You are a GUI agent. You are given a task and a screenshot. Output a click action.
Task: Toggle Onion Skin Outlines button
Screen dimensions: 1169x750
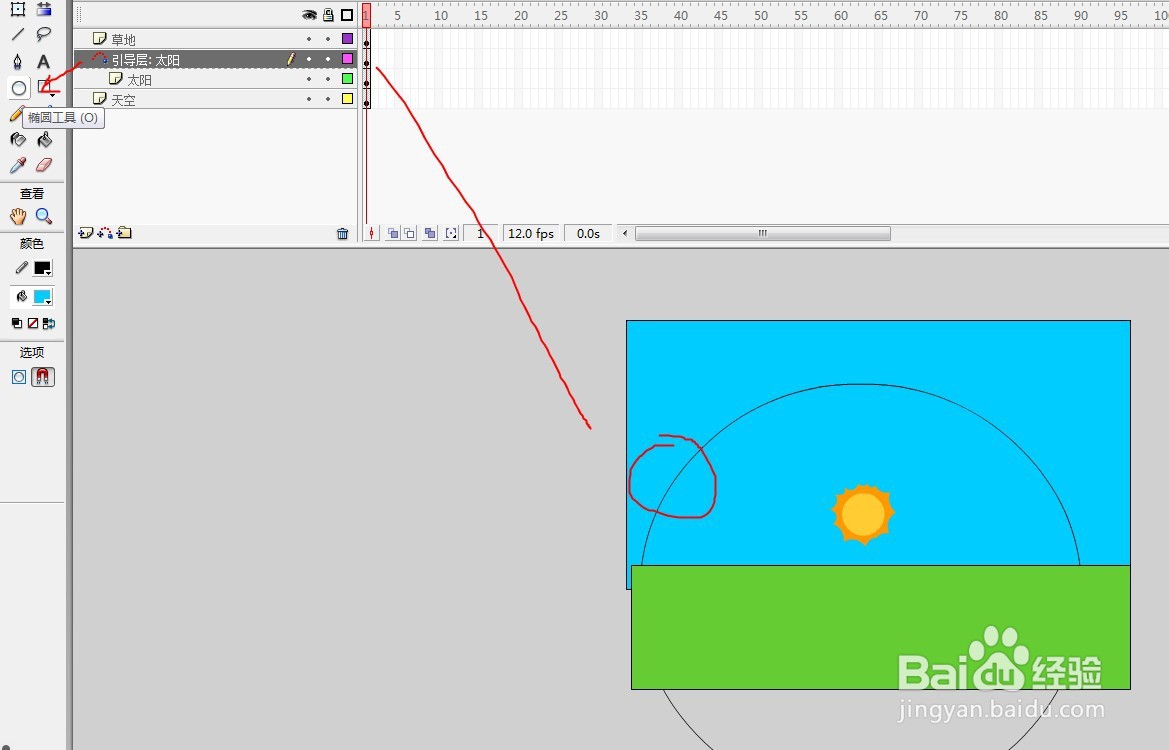(409, 233)
